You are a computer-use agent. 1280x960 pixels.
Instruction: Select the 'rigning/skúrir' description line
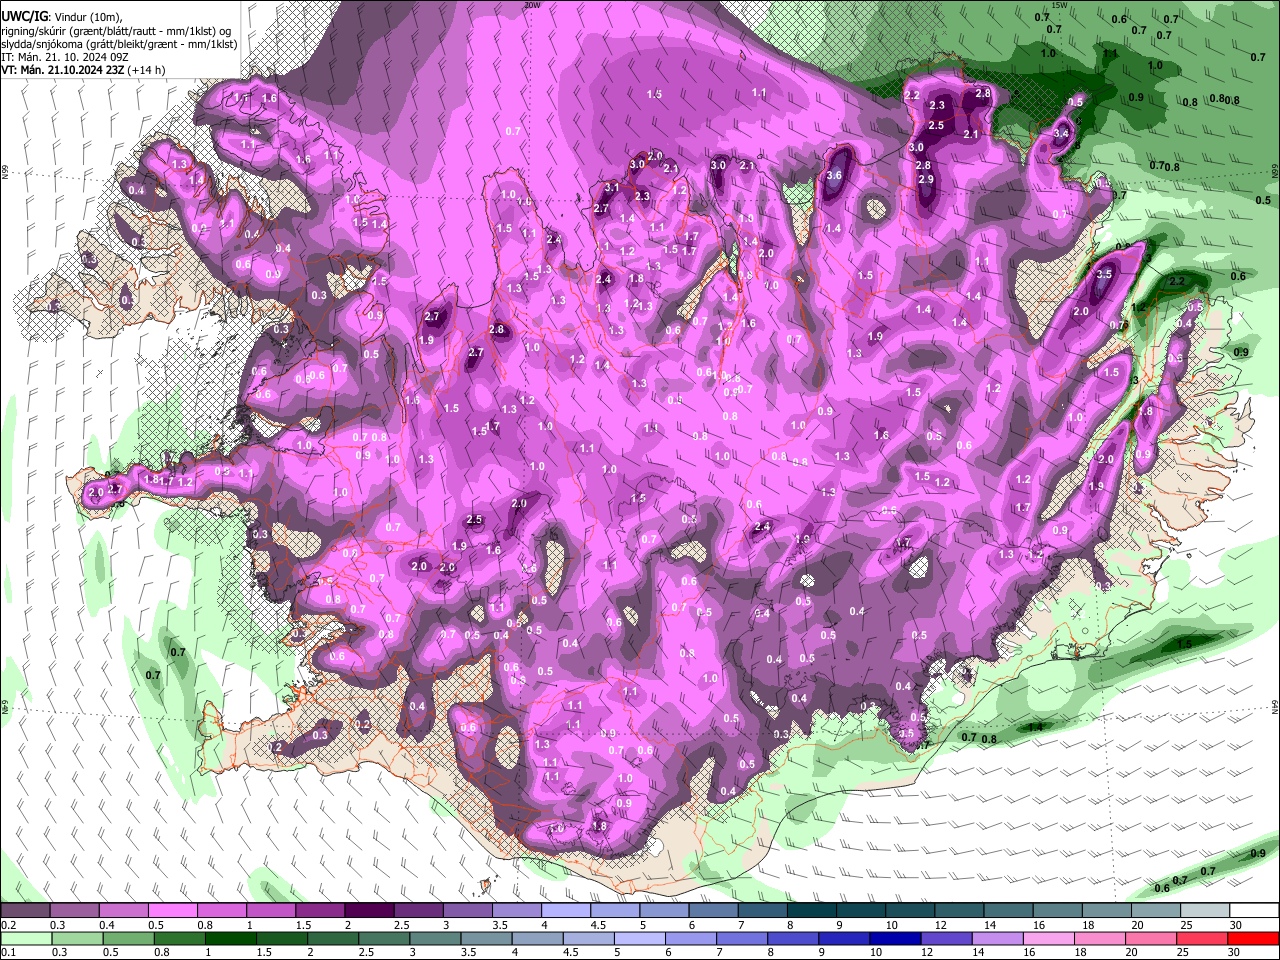(x=118, y=30)
